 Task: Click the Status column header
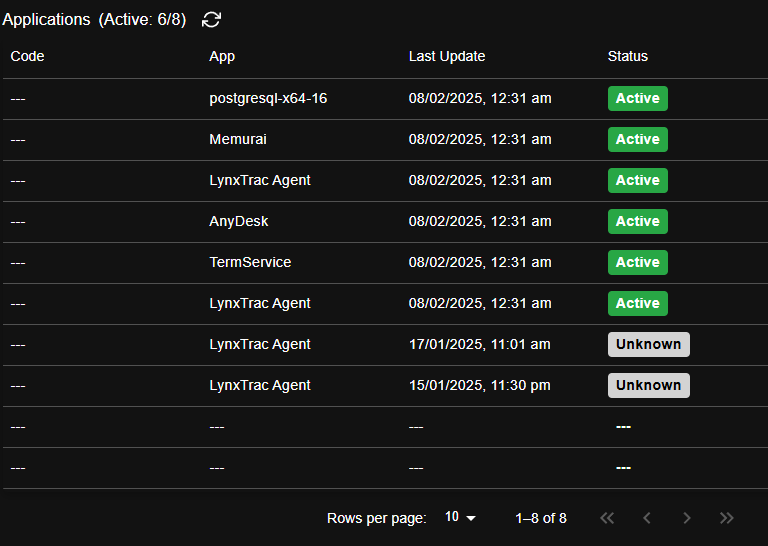[627, 56]
